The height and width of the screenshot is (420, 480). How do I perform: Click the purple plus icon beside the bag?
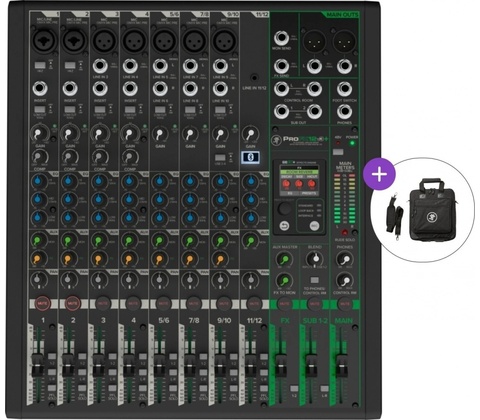tap(379, 174)
